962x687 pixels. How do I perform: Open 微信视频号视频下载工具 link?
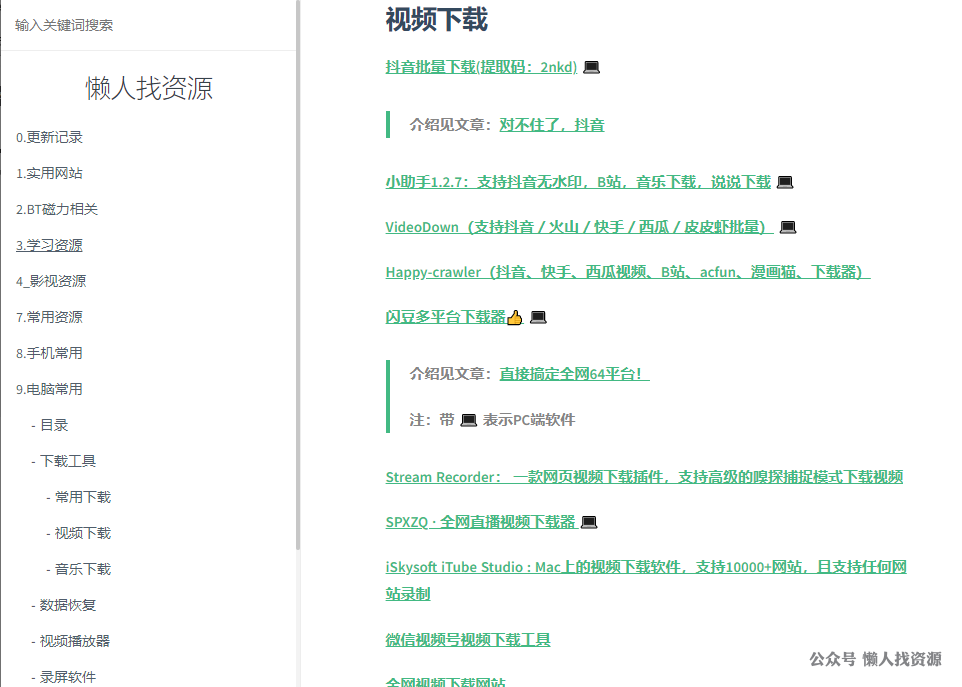click(468, 640)
